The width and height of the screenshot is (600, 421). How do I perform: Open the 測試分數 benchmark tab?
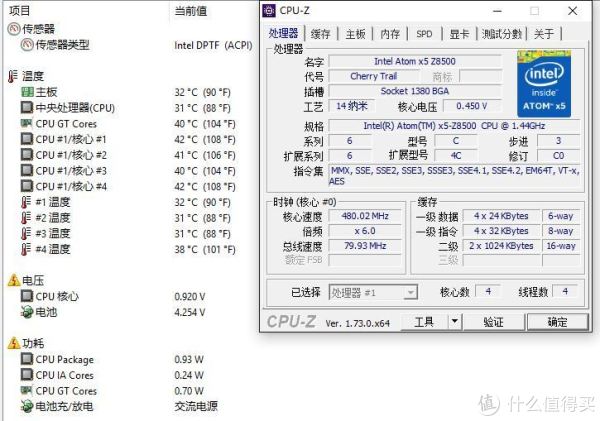coord(502,34)
